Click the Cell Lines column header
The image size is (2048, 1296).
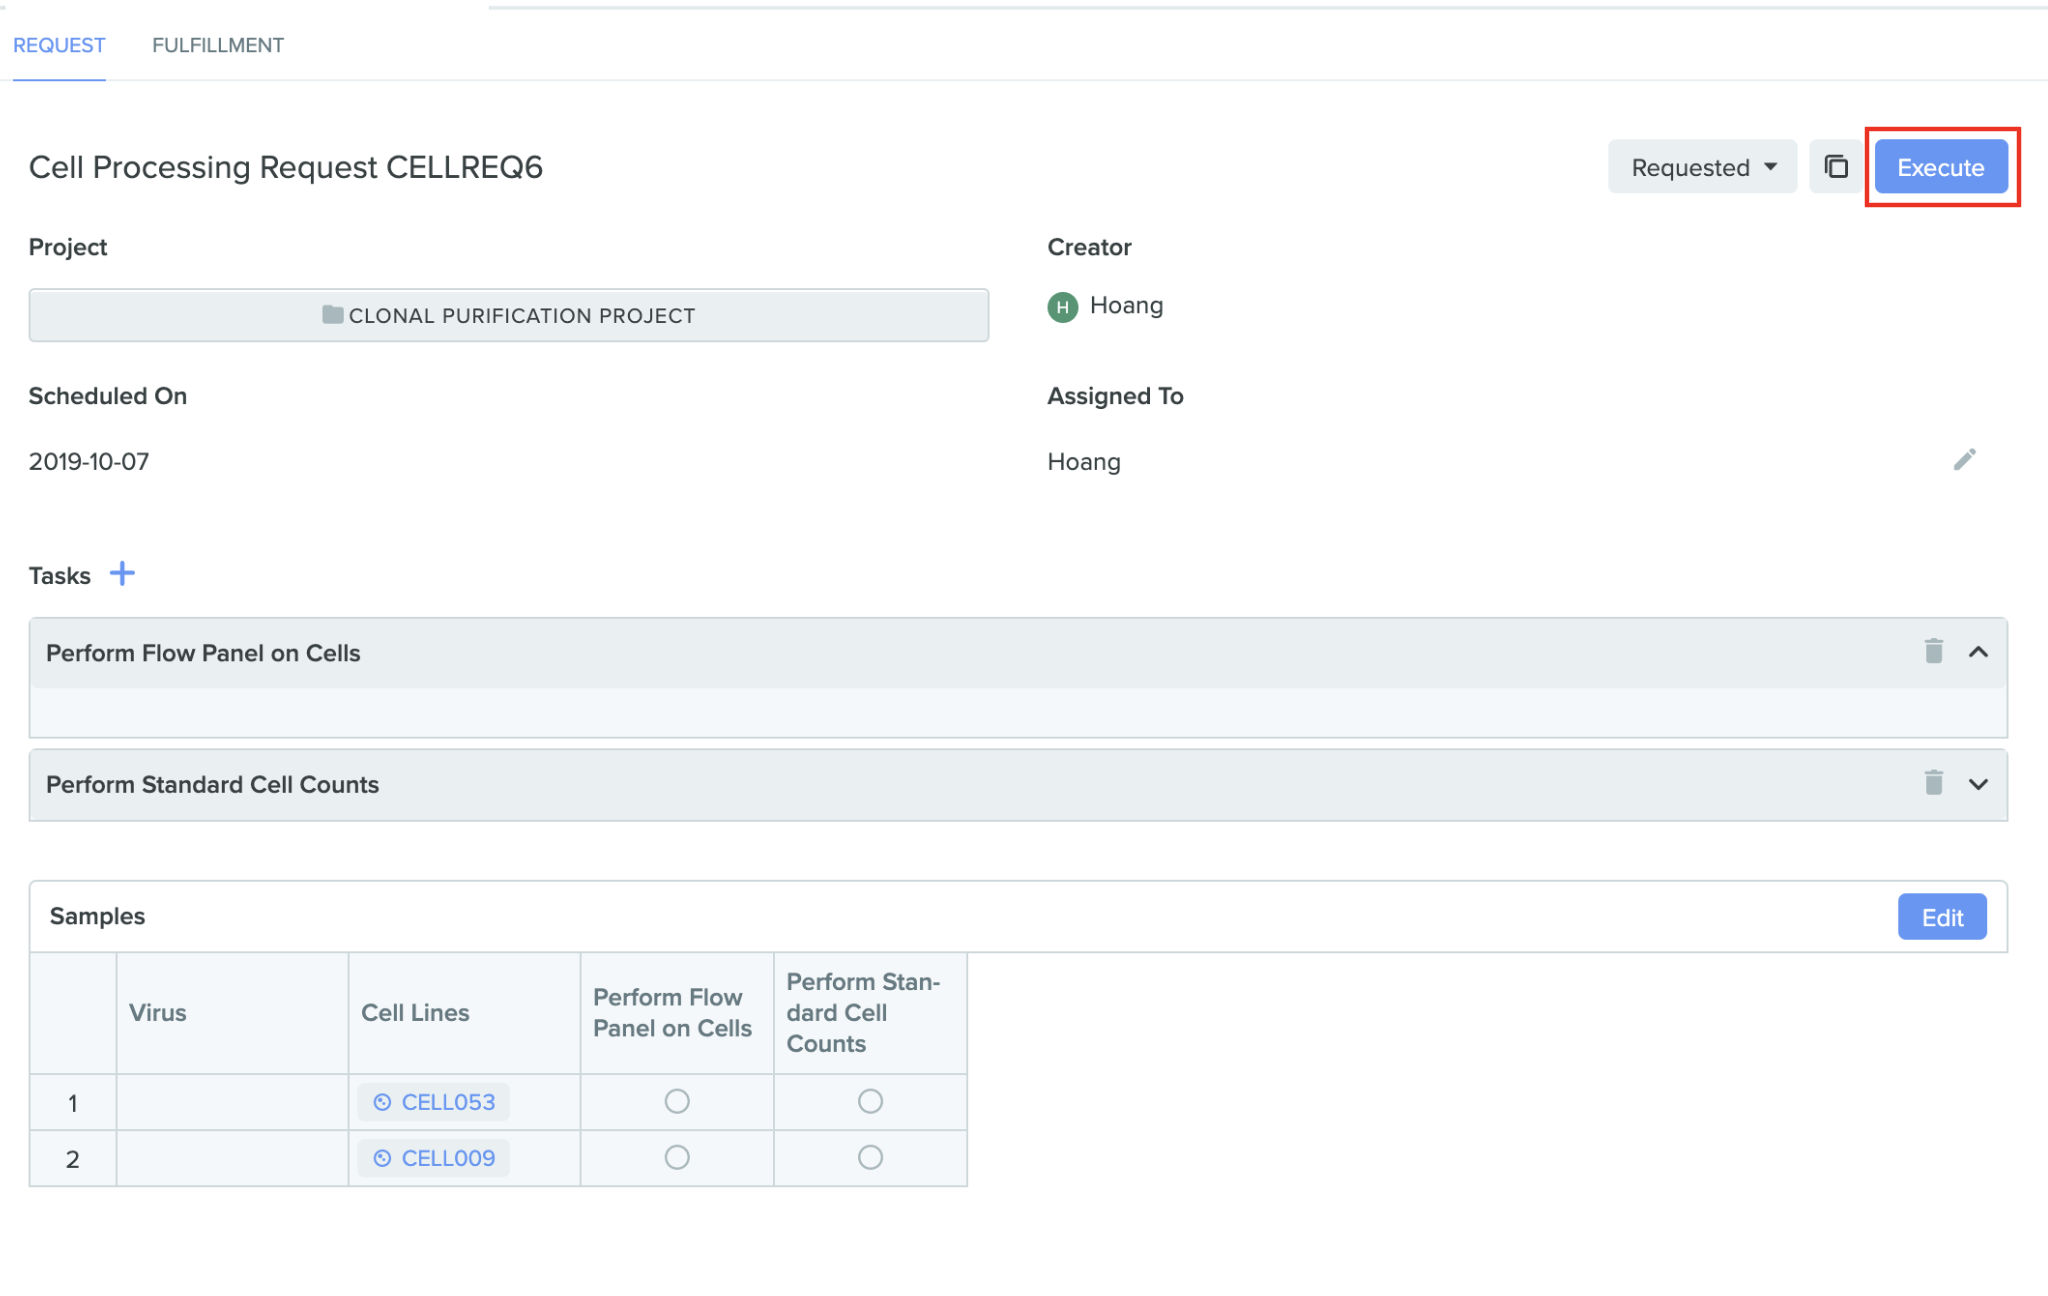(464, 1013)
